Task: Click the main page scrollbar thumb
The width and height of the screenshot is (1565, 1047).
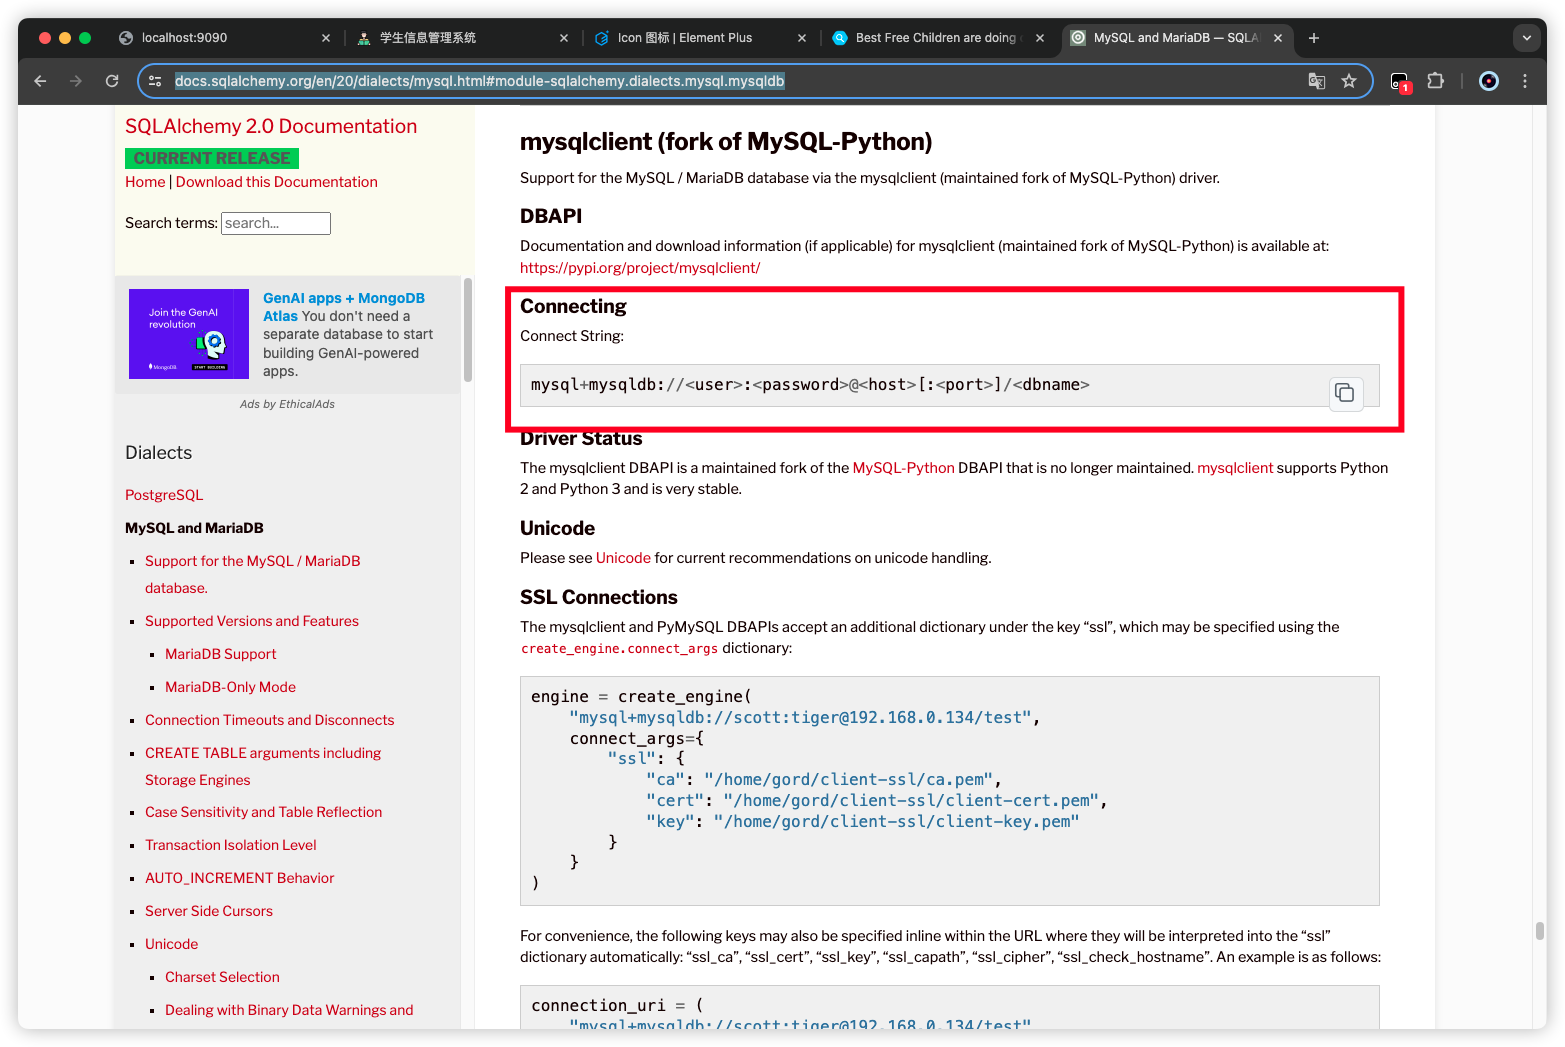Action: [x=1540, y=931]
